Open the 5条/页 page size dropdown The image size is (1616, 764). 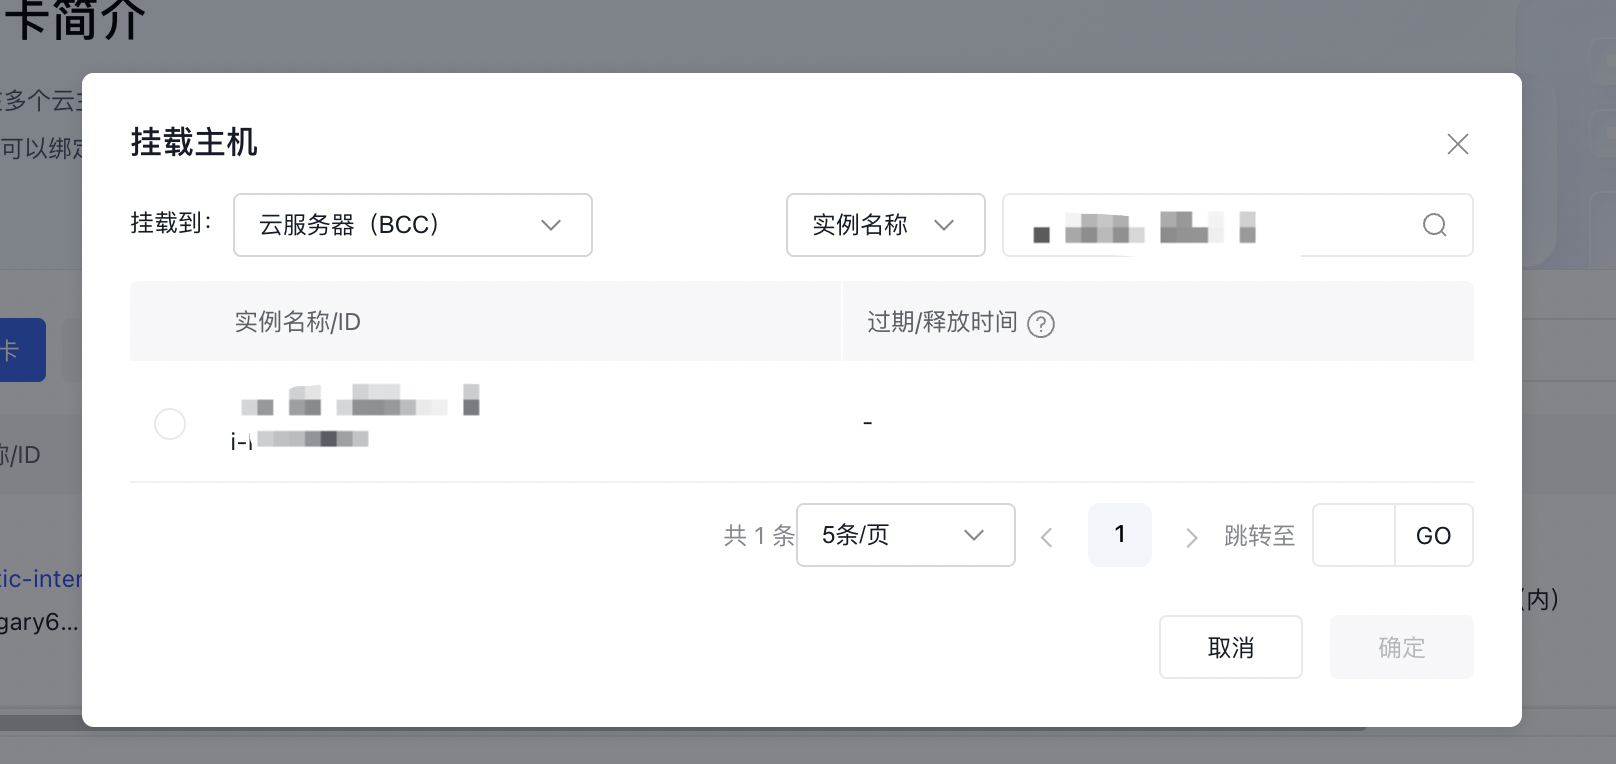[906, 535]
